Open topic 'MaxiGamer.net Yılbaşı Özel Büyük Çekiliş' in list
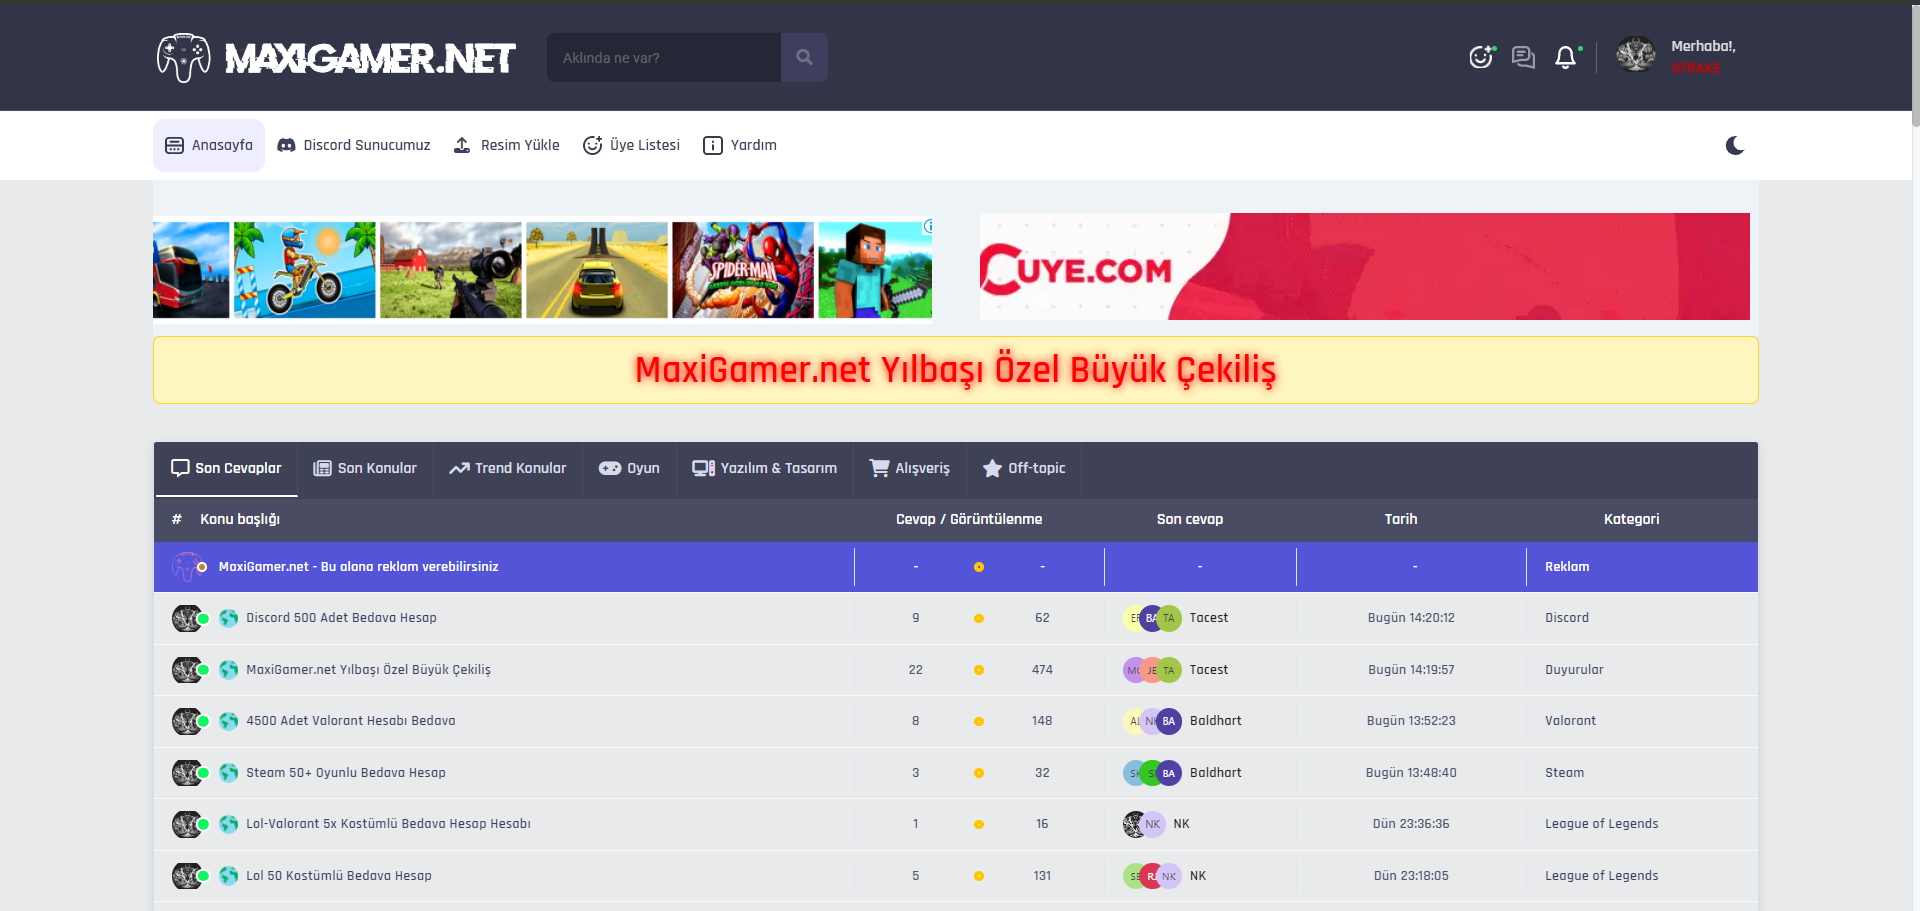The height and width of the screenshot is (911, 1920). [369, 670]
